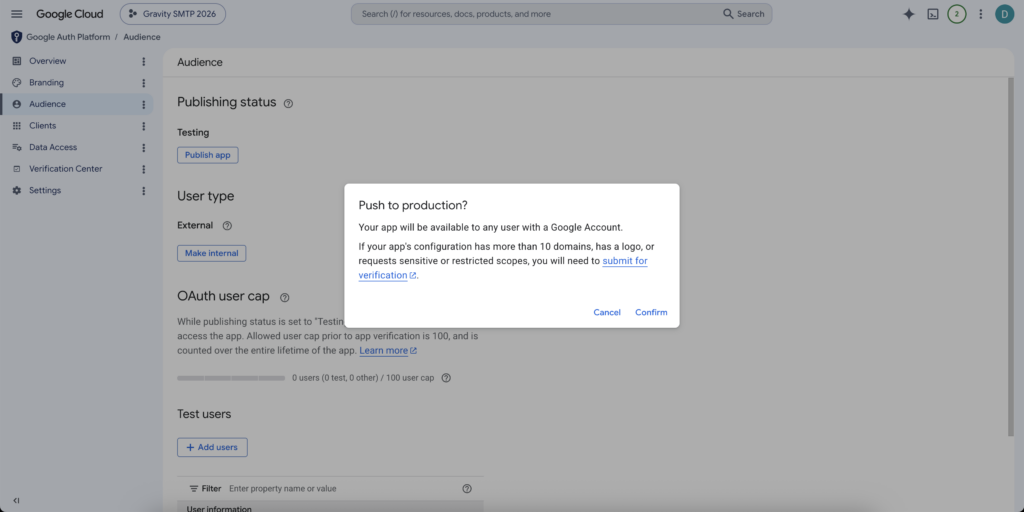The width and height of the screenshot is (1024, 512).
Task: Open the Gravity SMTP 2026 project picker
Action: [x=172, y=14]
